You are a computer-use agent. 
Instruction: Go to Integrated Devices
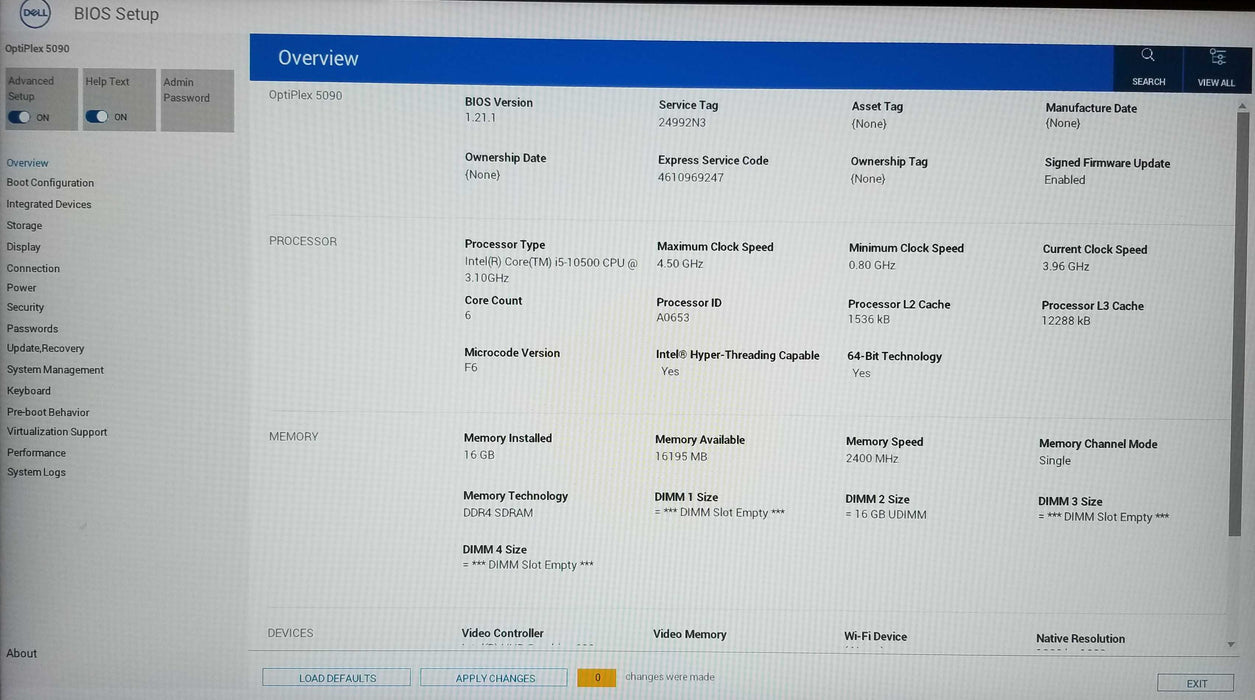tap(49, 204)
